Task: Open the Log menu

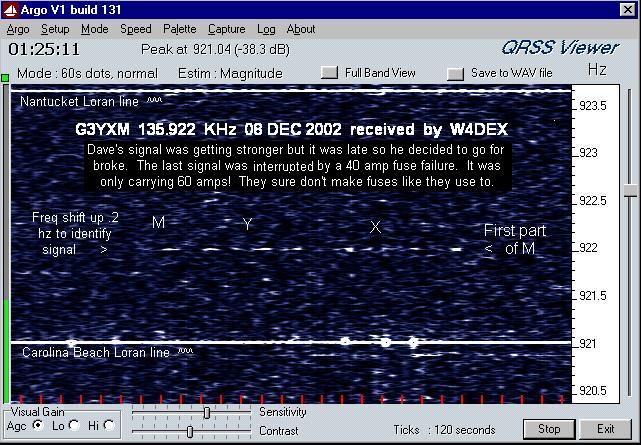Action: point(266,29)
